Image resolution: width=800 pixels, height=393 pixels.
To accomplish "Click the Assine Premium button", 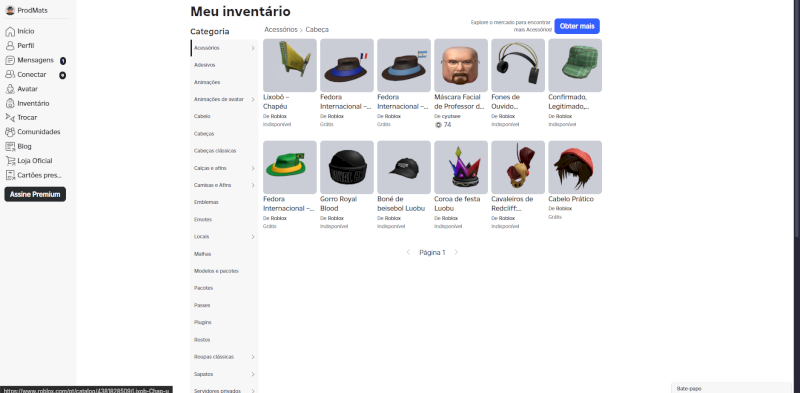I will tap(35, 194).
